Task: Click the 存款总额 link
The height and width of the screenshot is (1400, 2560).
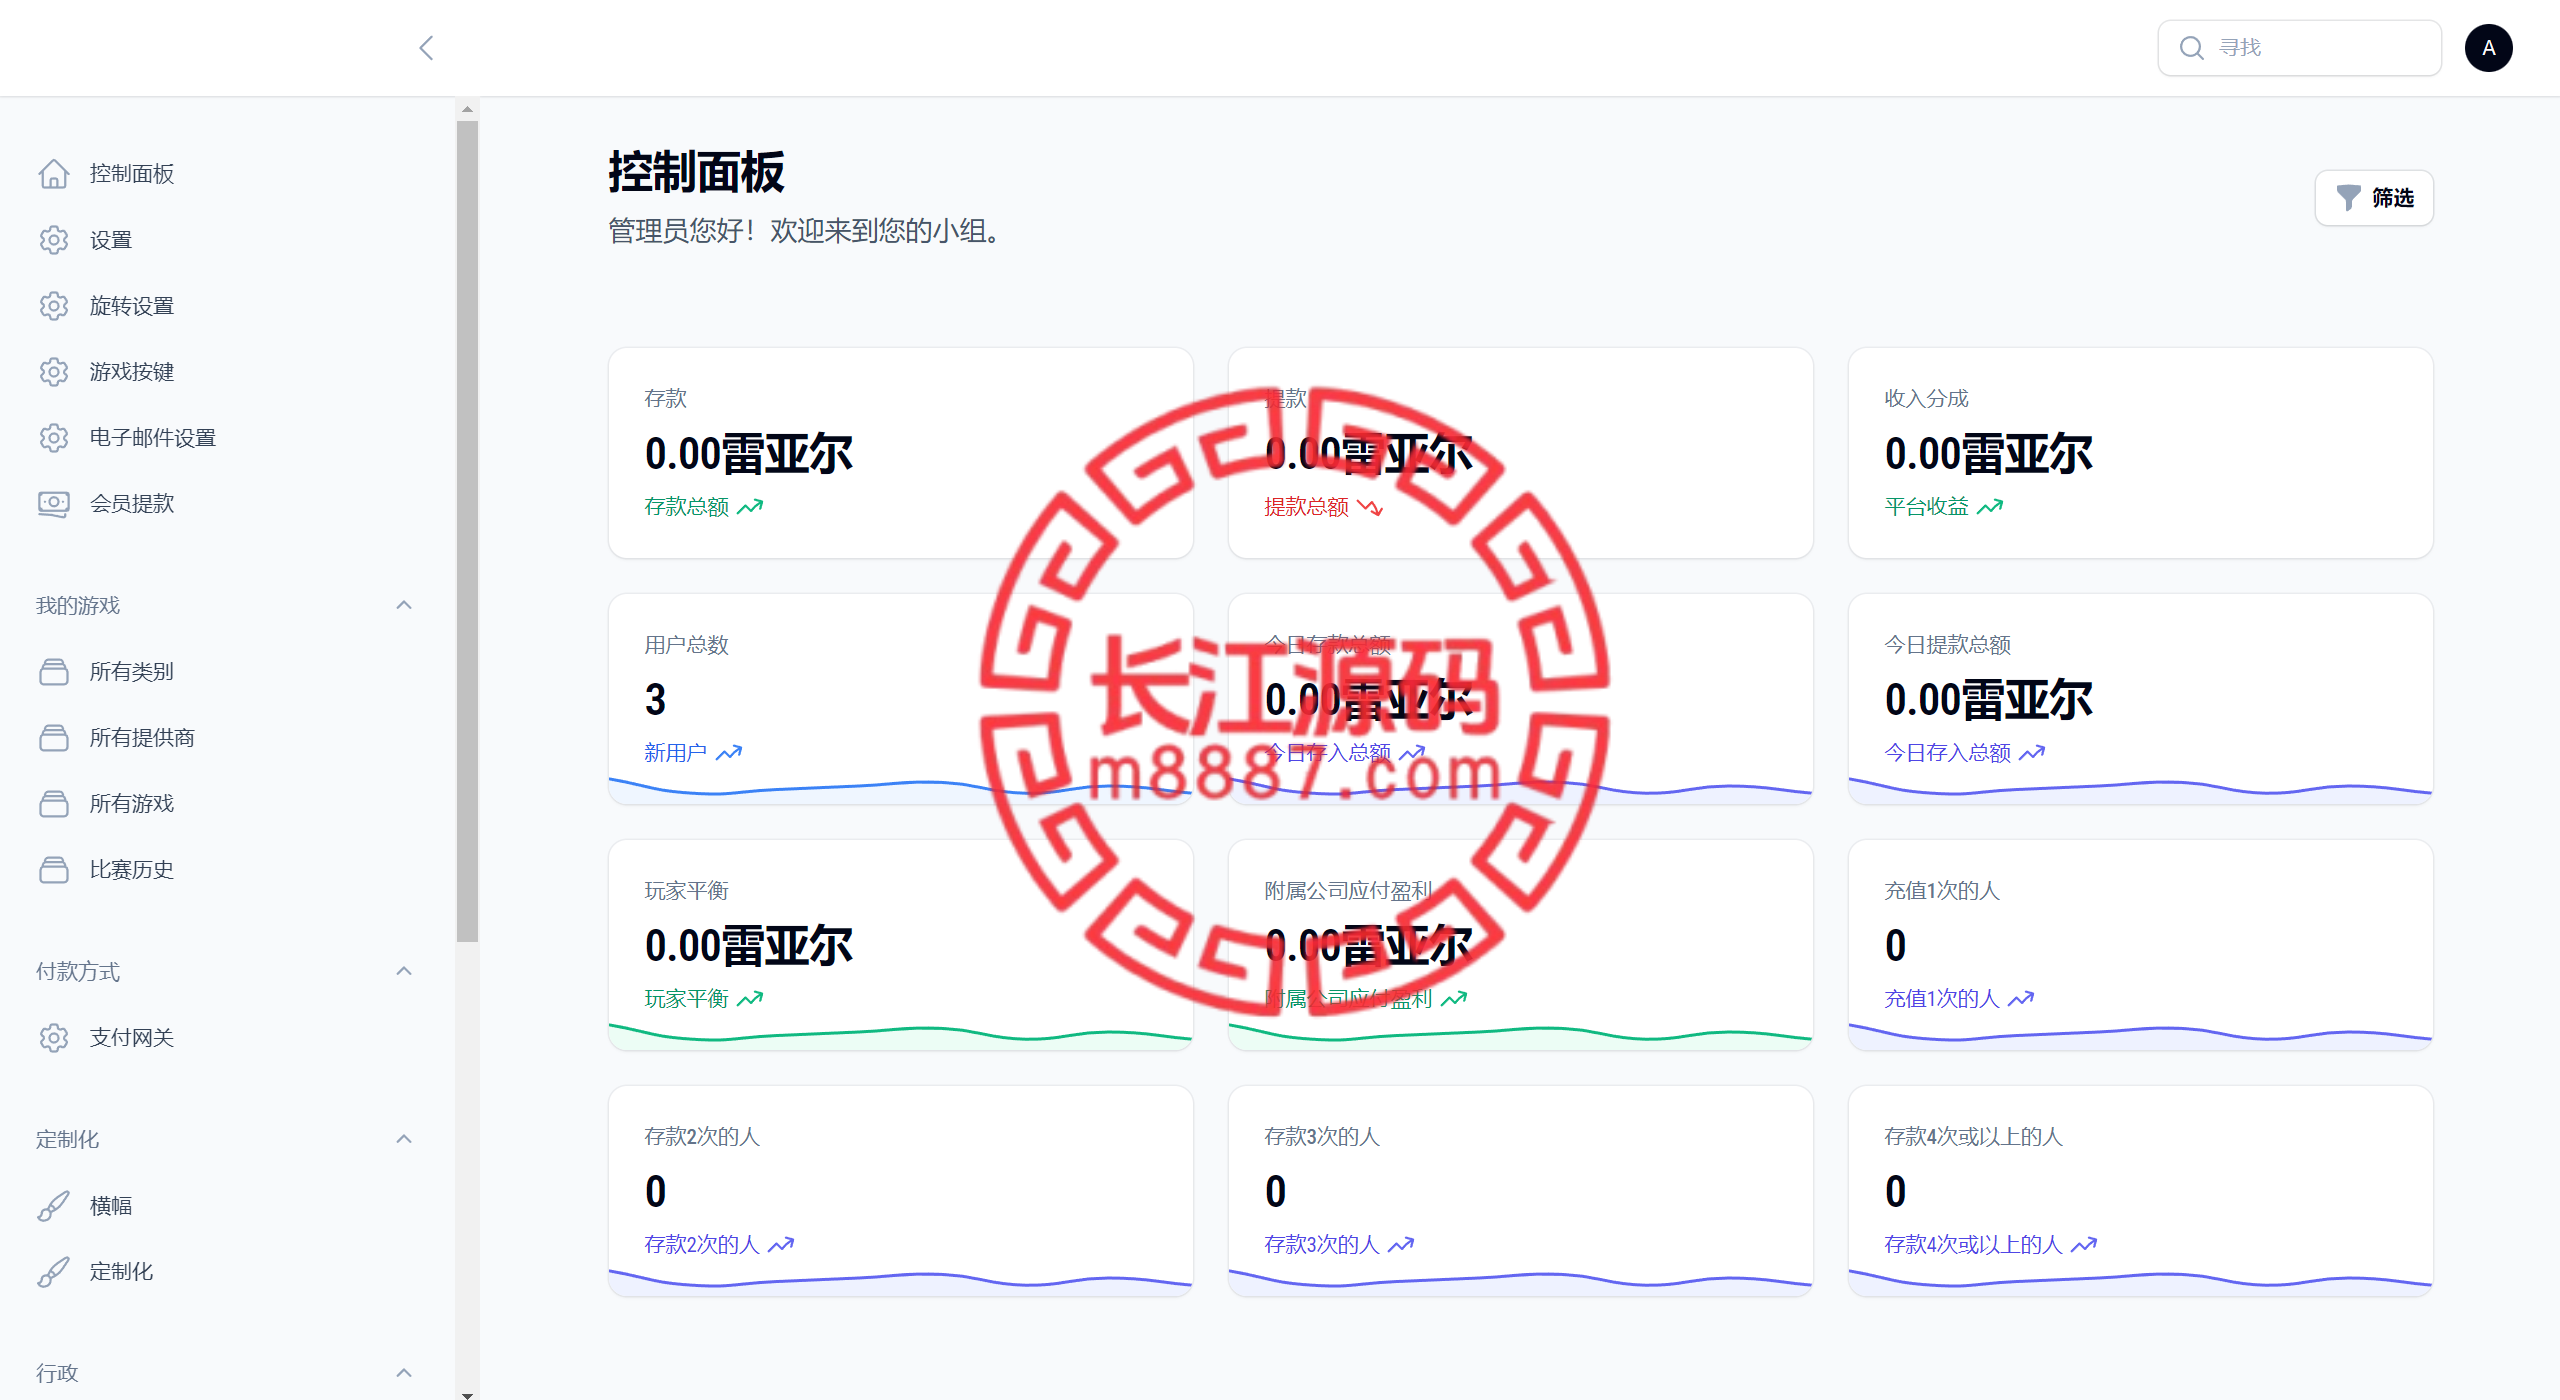Action: [x=687, y=507]
